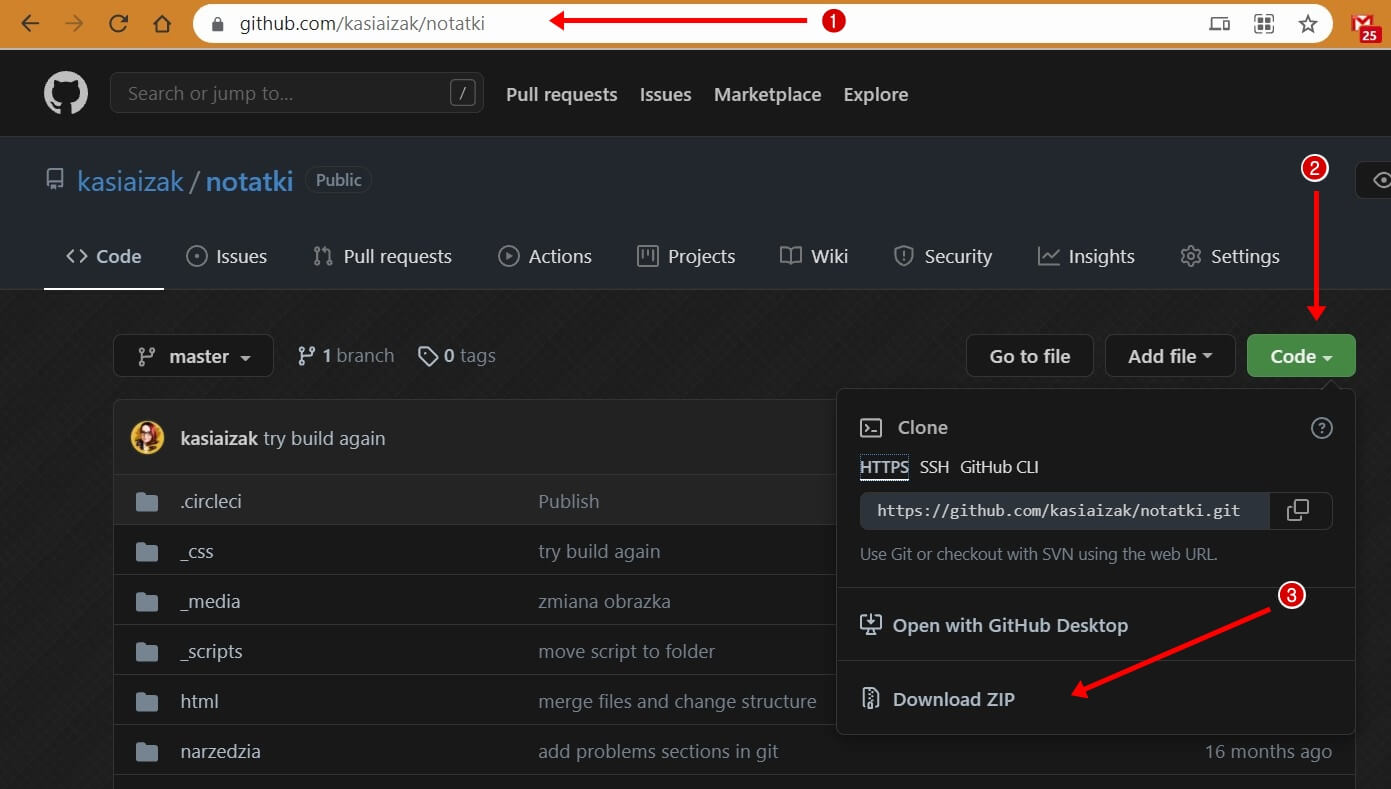Open the Insights tab
This screenshot has width=1391, height=789.
click(x=1086, y=257)
